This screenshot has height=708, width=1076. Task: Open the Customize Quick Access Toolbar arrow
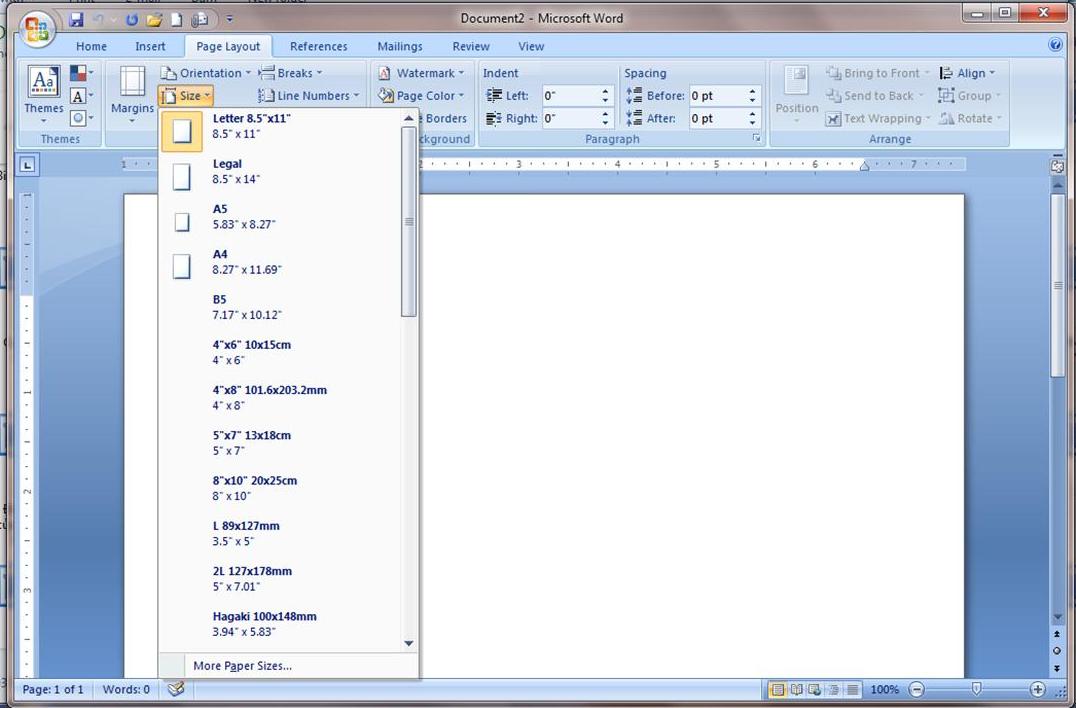coord(230,19)
